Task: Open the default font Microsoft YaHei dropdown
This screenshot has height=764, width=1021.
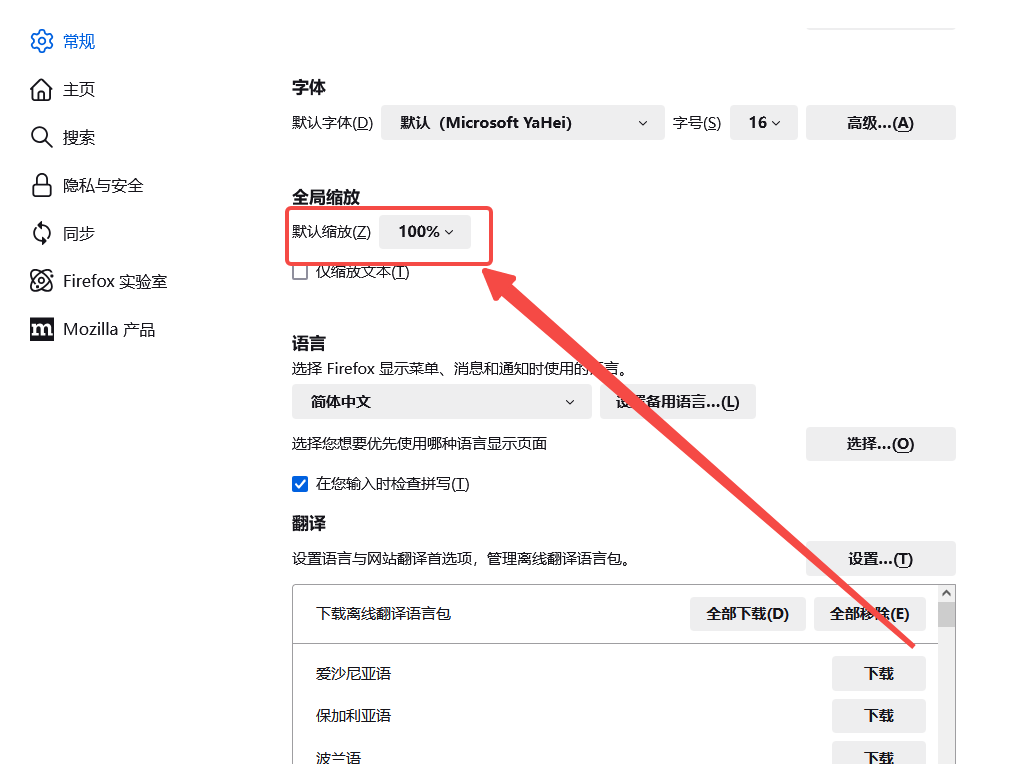Action: click(523, 122)
